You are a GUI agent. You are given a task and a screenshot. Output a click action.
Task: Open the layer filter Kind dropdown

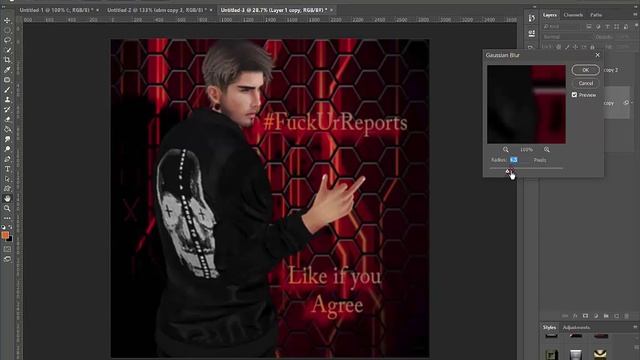point(561,27)
